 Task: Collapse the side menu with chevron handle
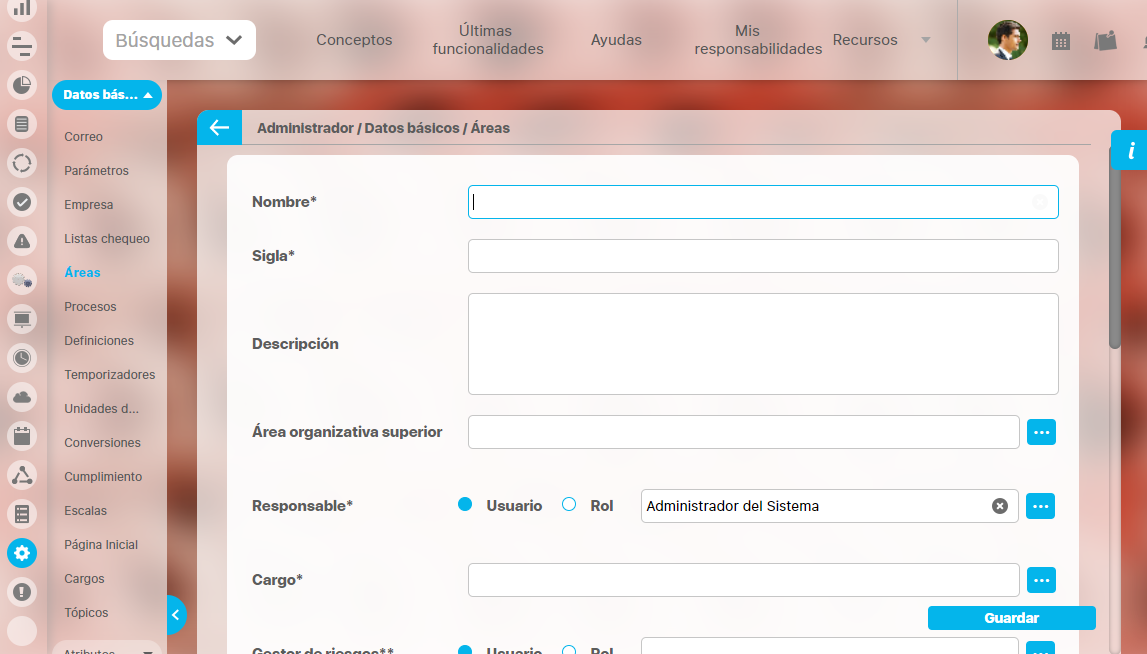176,615
